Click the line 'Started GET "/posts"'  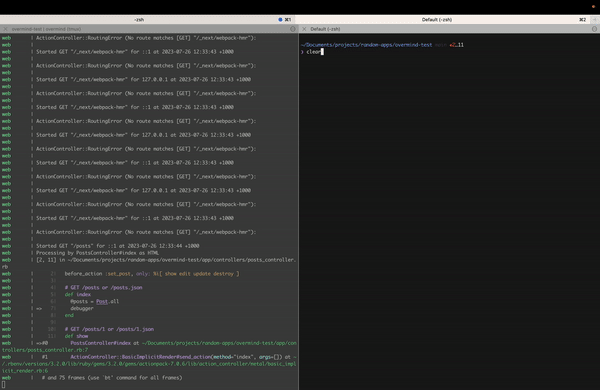click(118, 246)
